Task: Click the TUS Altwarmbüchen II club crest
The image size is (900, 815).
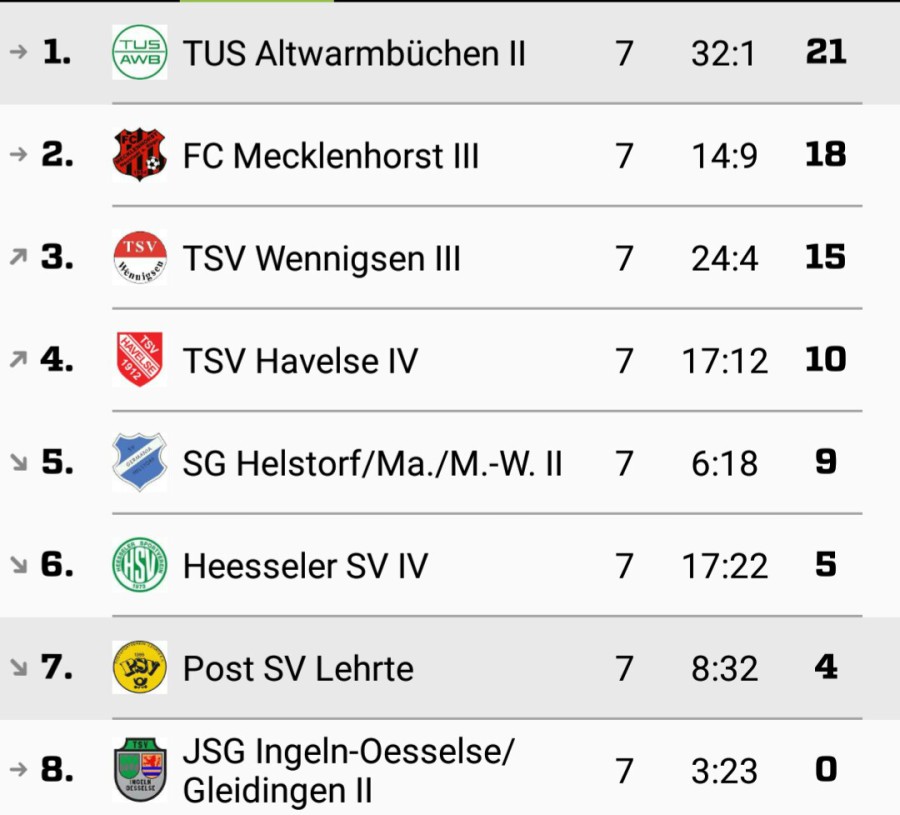Action: (x=140, y=53)
